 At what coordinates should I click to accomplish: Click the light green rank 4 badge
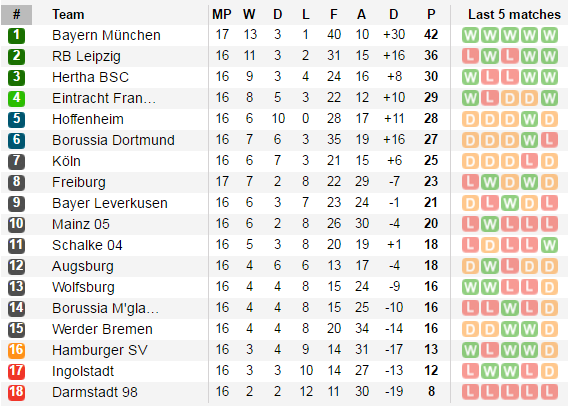pos(16,99)
